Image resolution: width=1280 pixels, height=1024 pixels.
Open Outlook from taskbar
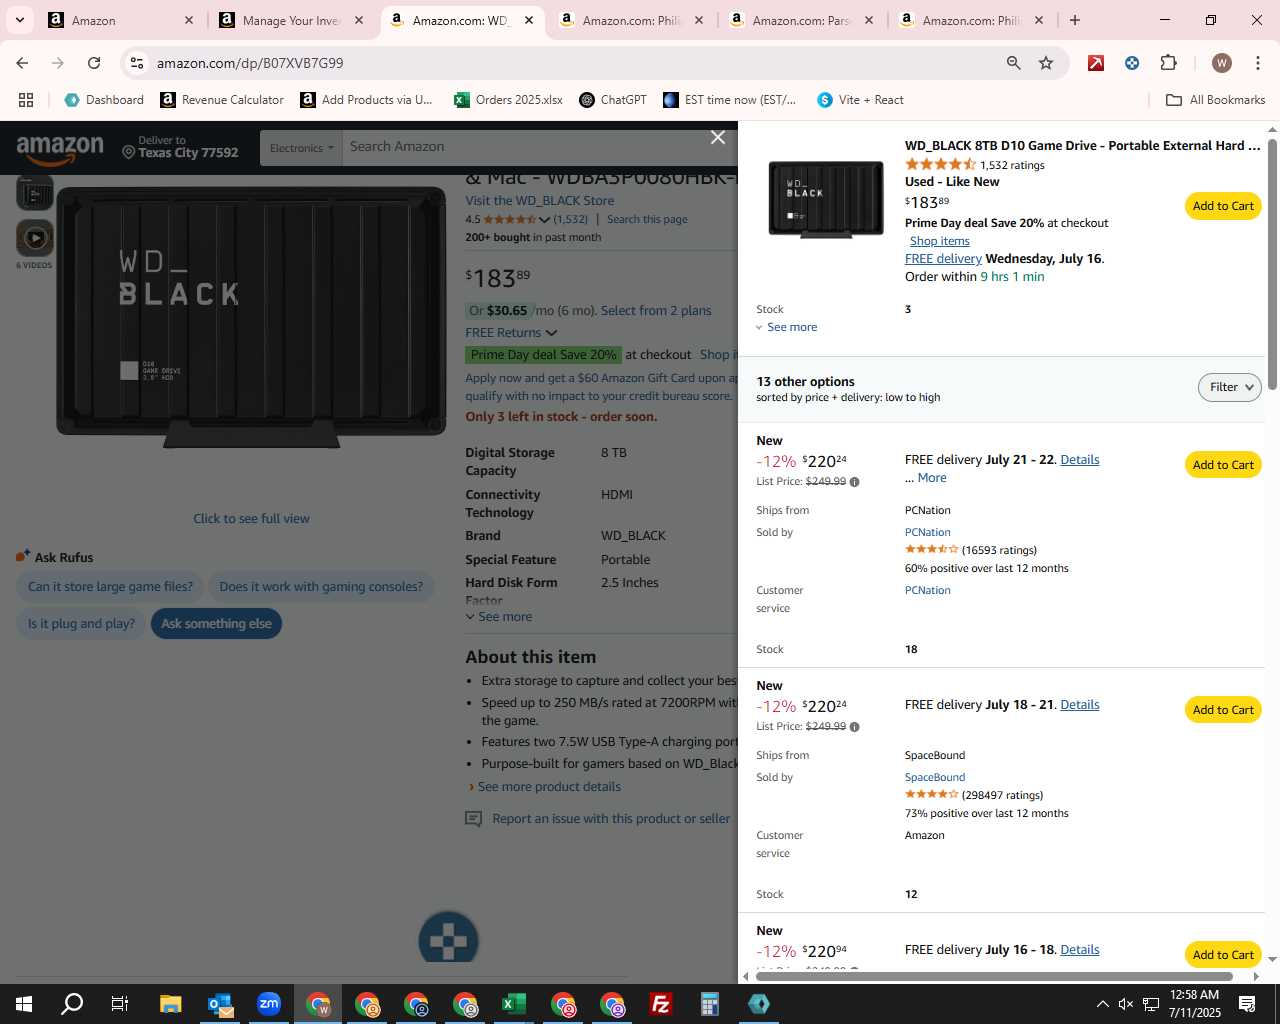(220, 1004)
